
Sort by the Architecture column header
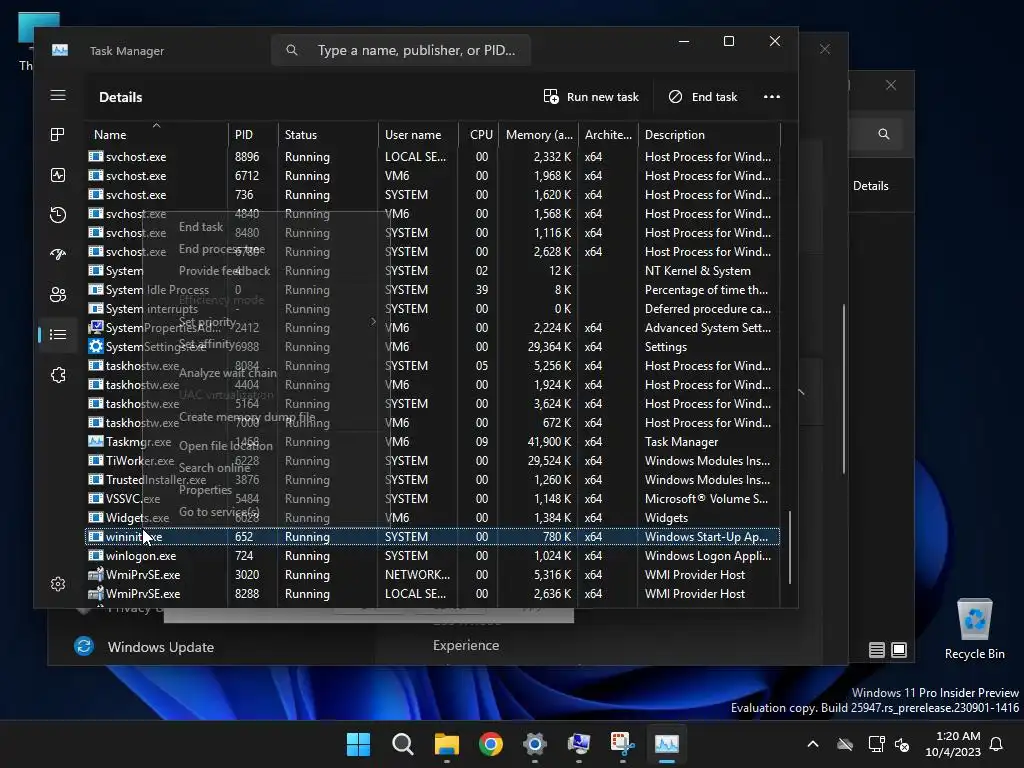(608, 135)
